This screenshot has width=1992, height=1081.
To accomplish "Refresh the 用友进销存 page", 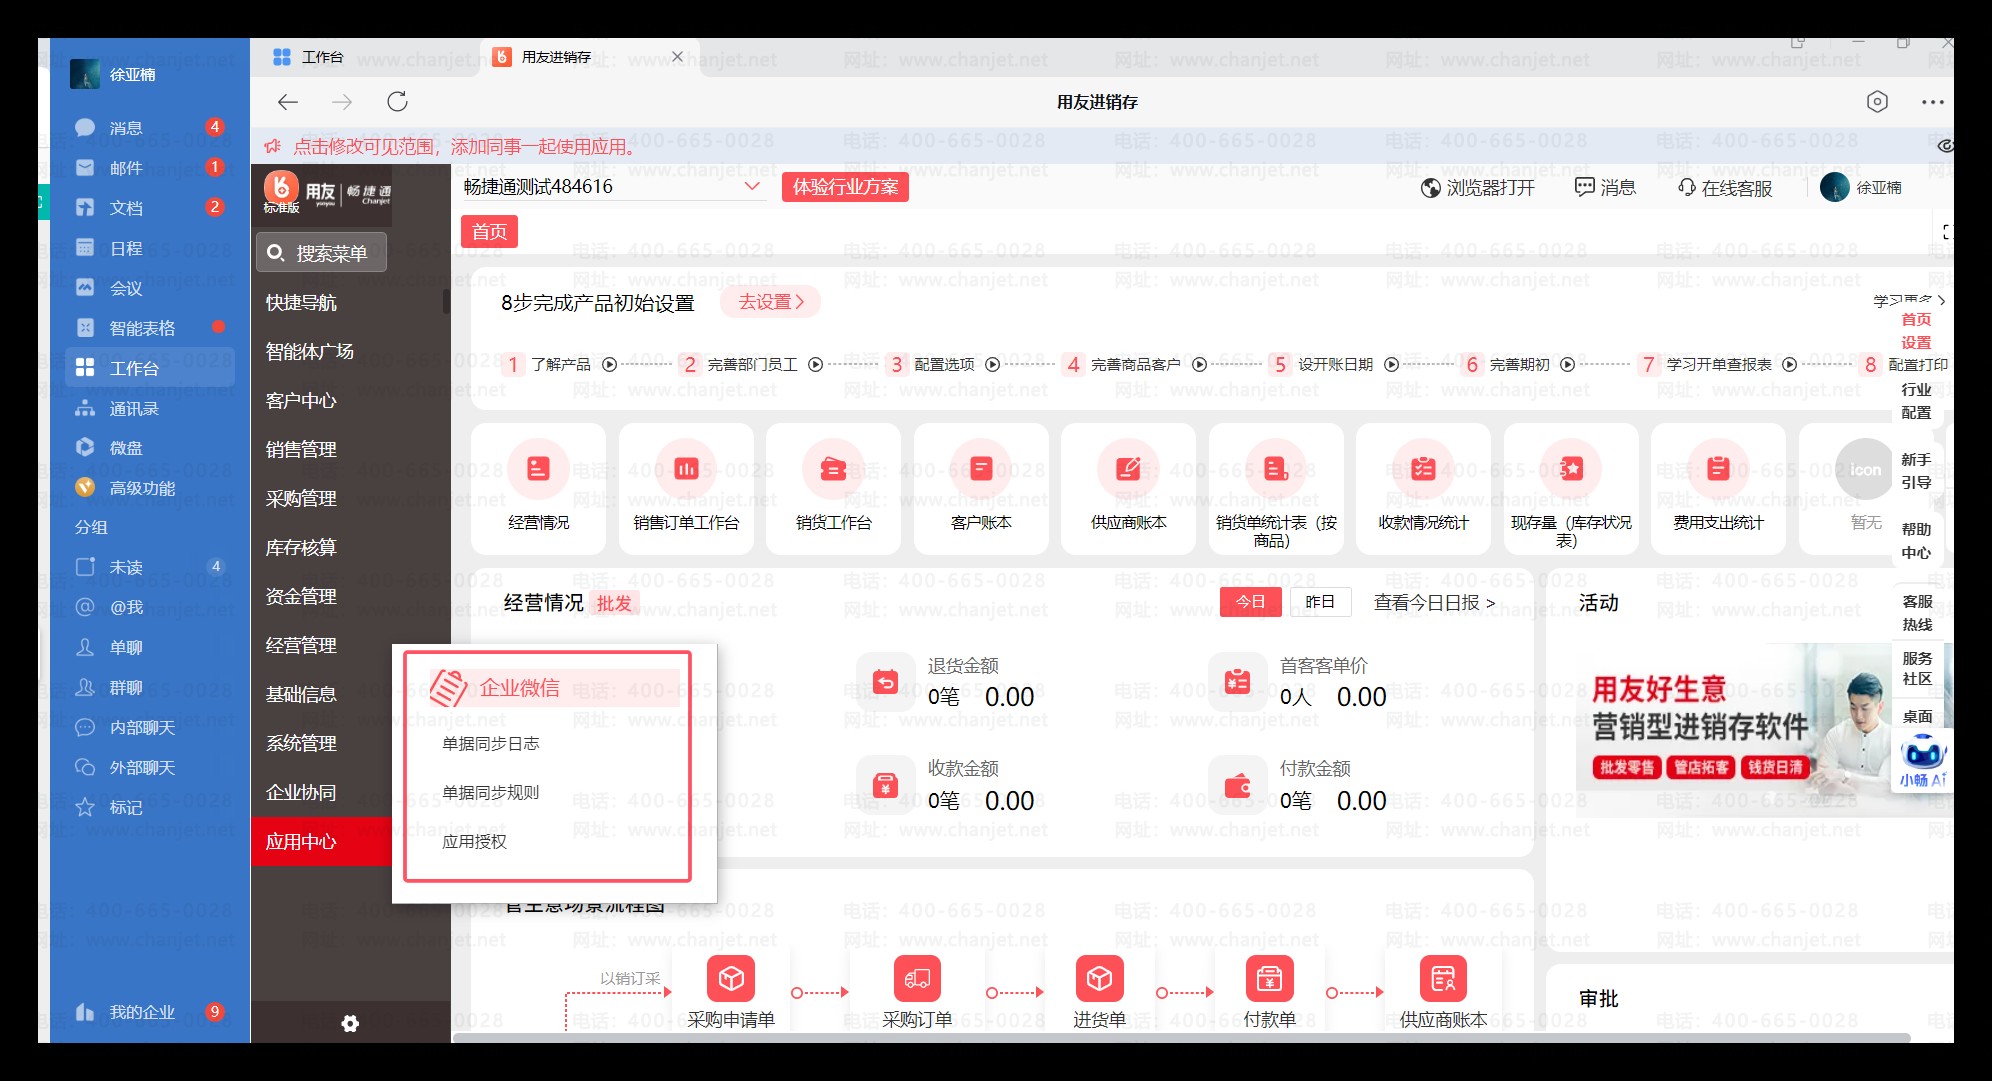I will pos(397,102).
